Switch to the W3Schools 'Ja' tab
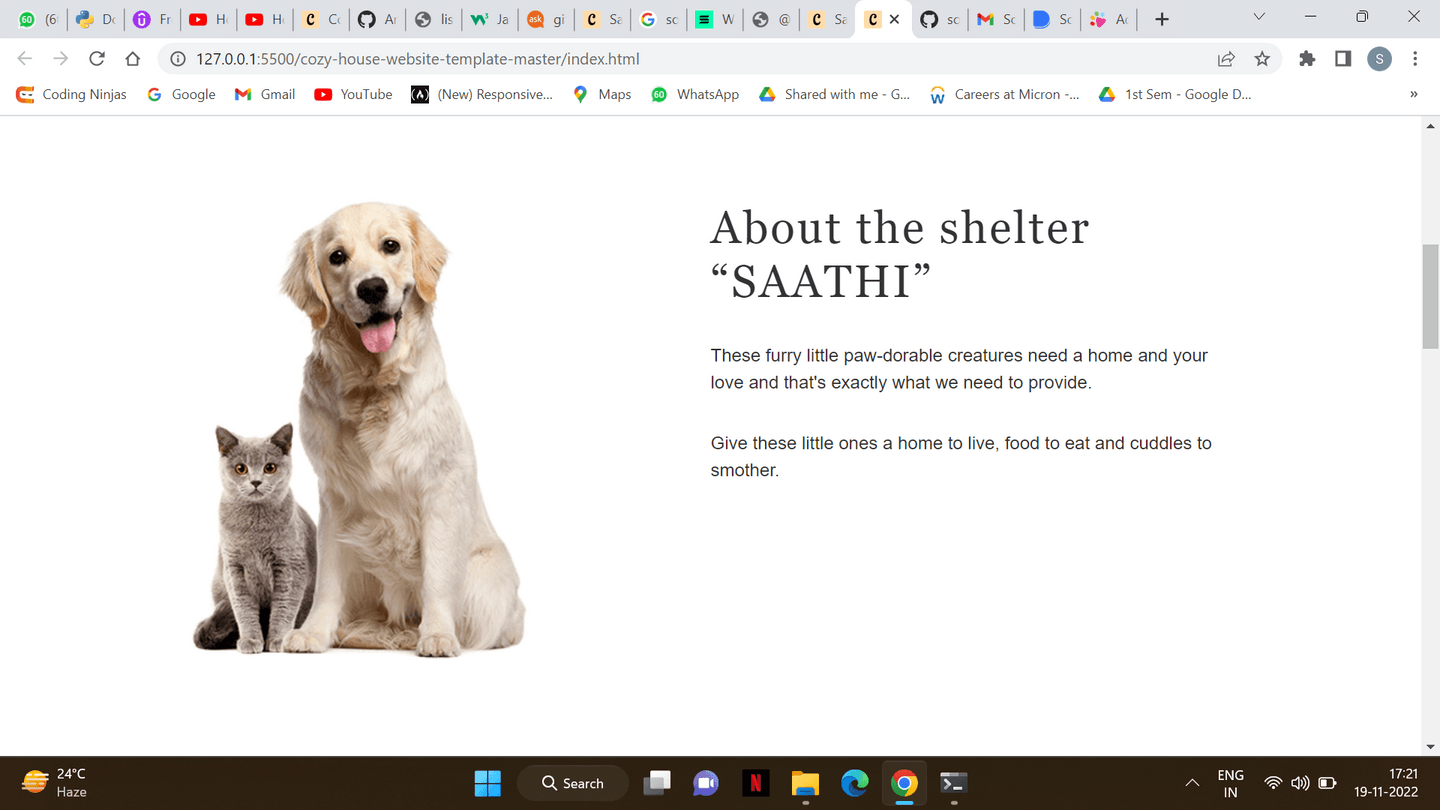This screenshot has height=810, width=1440. [490, 19]
